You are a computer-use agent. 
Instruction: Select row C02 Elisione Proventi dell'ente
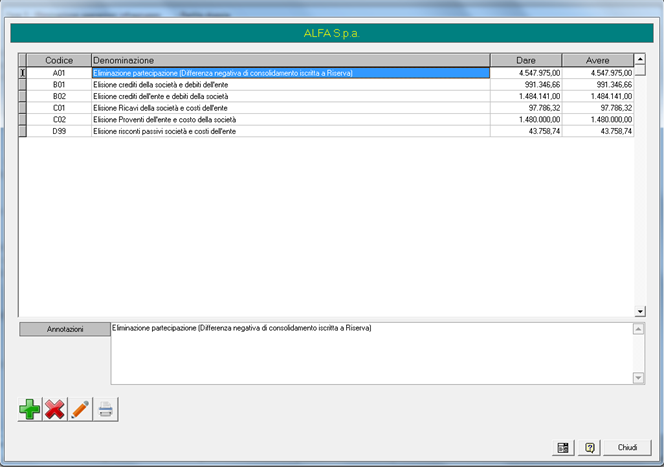[290, 119]
